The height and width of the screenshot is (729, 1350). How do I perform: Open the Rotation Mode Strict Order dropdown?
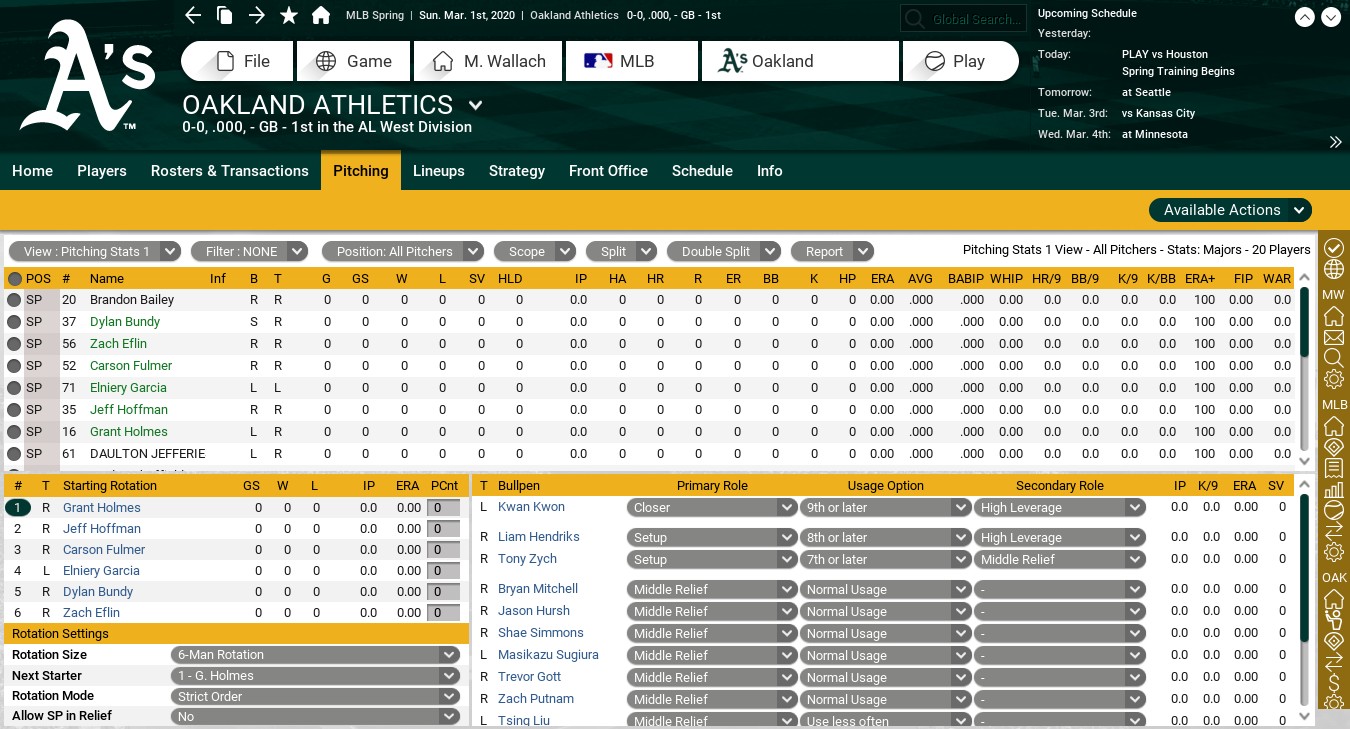[x=315, y=697]
